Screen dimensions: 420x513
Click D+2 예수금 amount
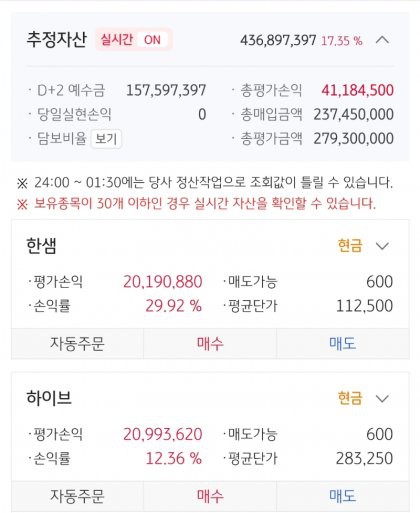(x=166, y=90)
